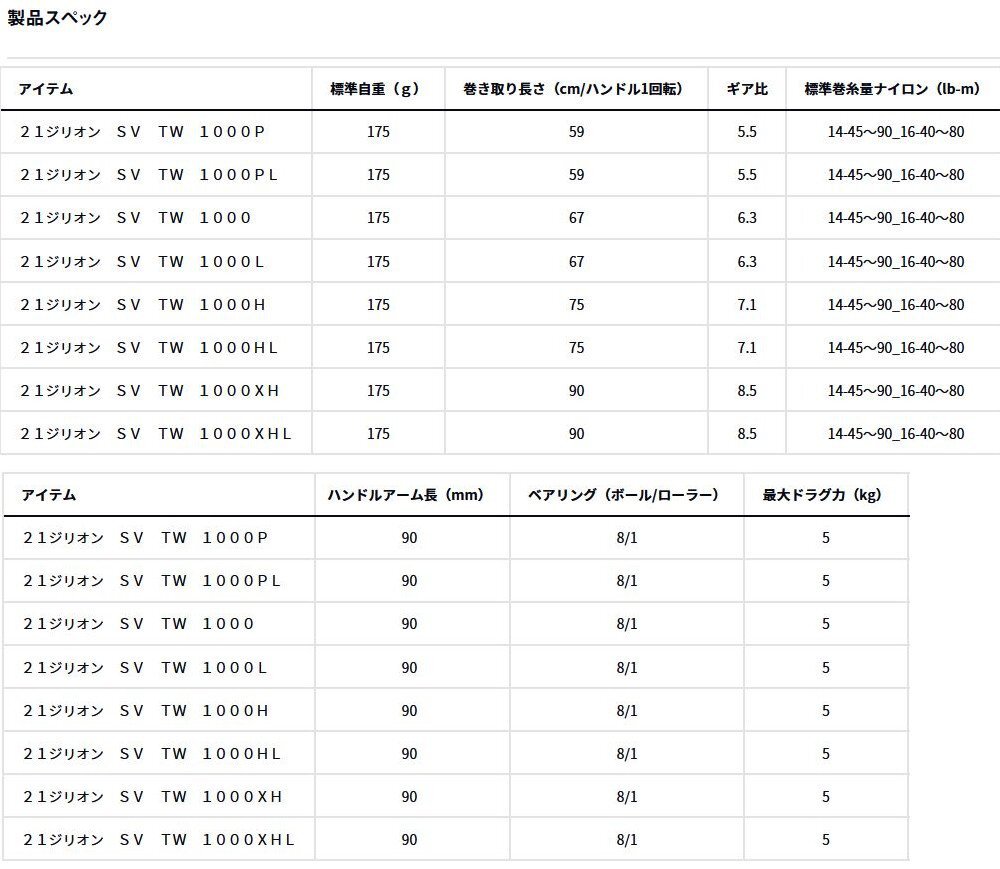The width and height of the screenshot is (1000, 869).
Task: Click the 最大ドラグ力（kg） column header
Action: 822,493
